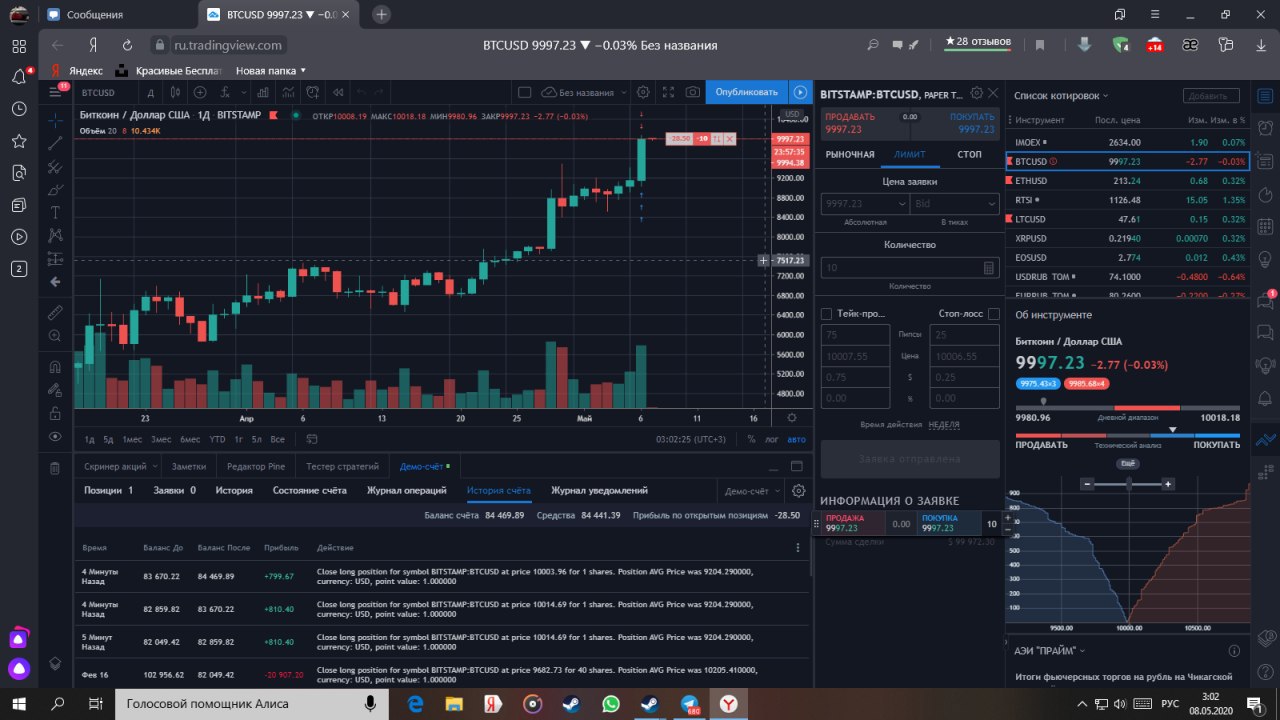The image size is (1280, 720).
Task: Toggle lock all drawing tools
Action: point(55,413)
